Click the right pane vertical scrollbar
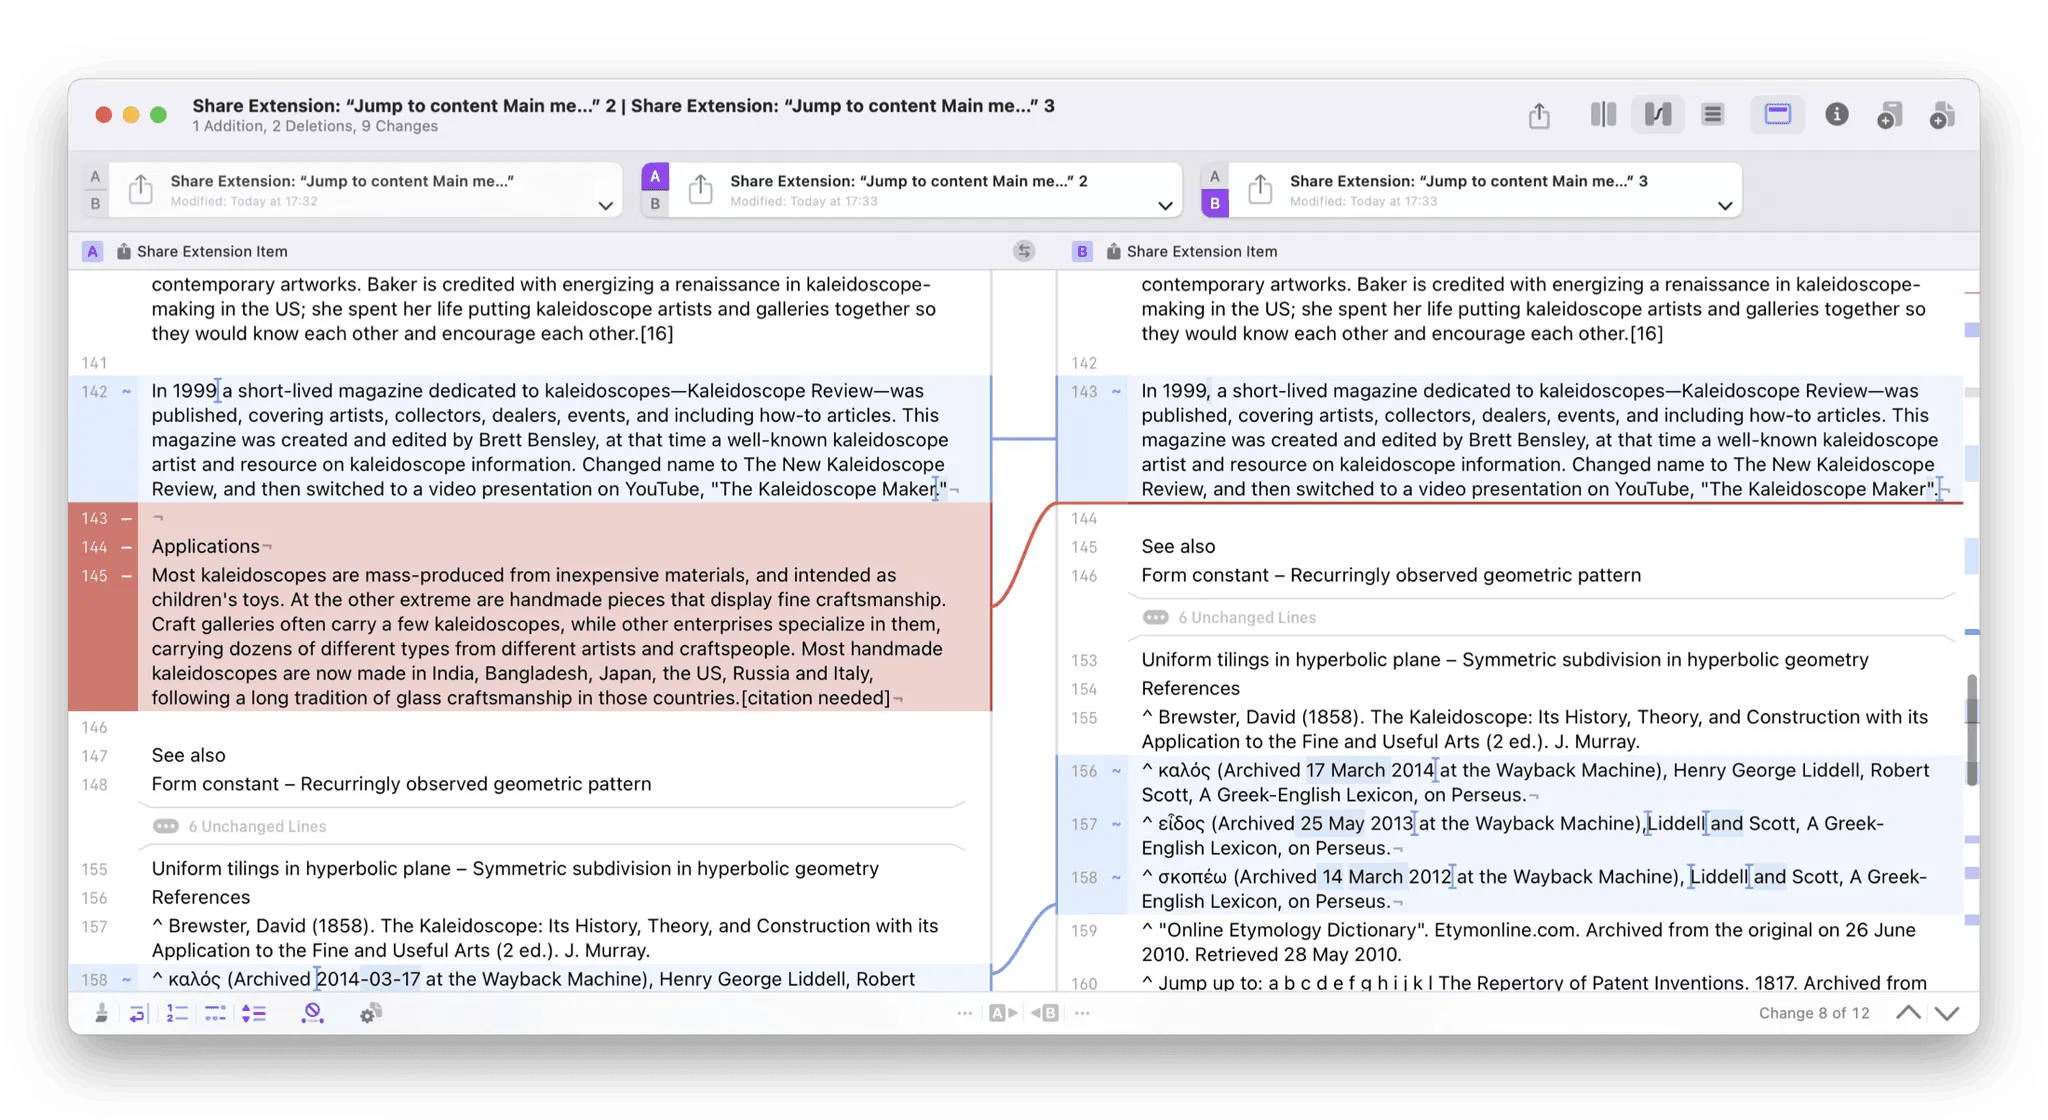Image resolution: width=2048 pixels, height=1120 pixels. coord(1971,728)
